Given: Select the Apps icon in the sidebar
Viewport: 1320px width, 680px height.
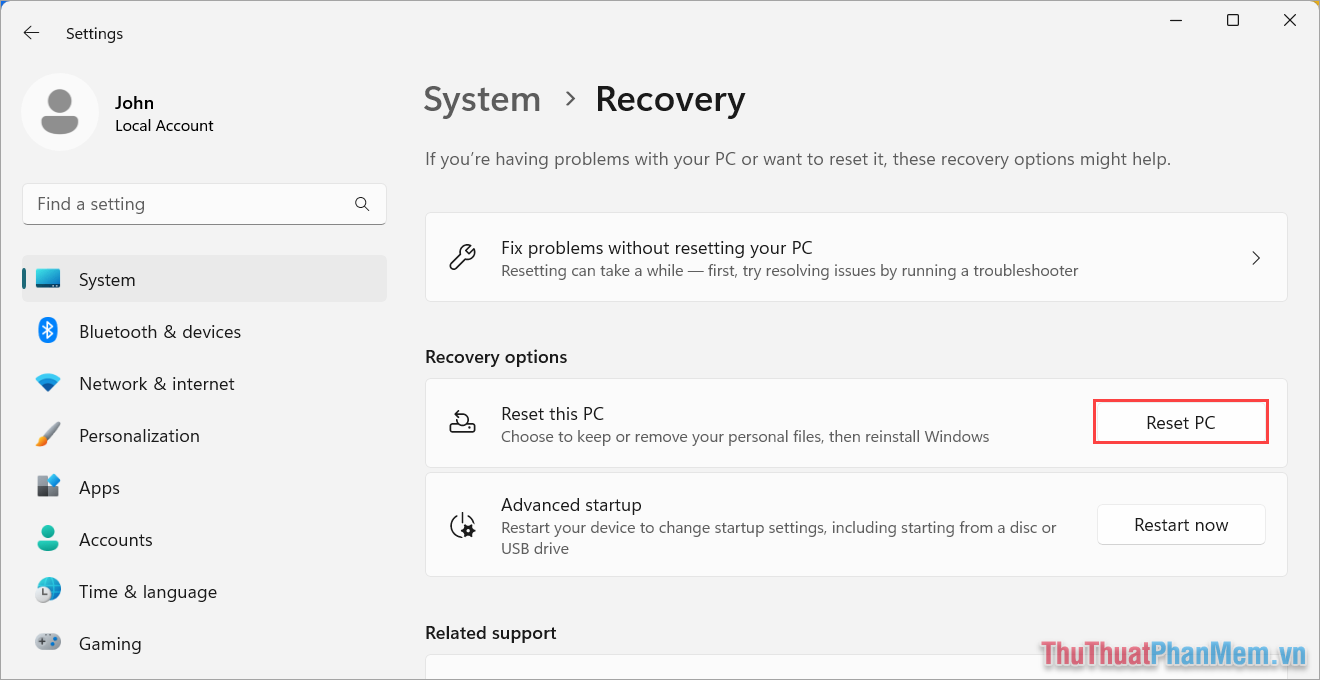Looking at the screenshot, I should 47,487.
